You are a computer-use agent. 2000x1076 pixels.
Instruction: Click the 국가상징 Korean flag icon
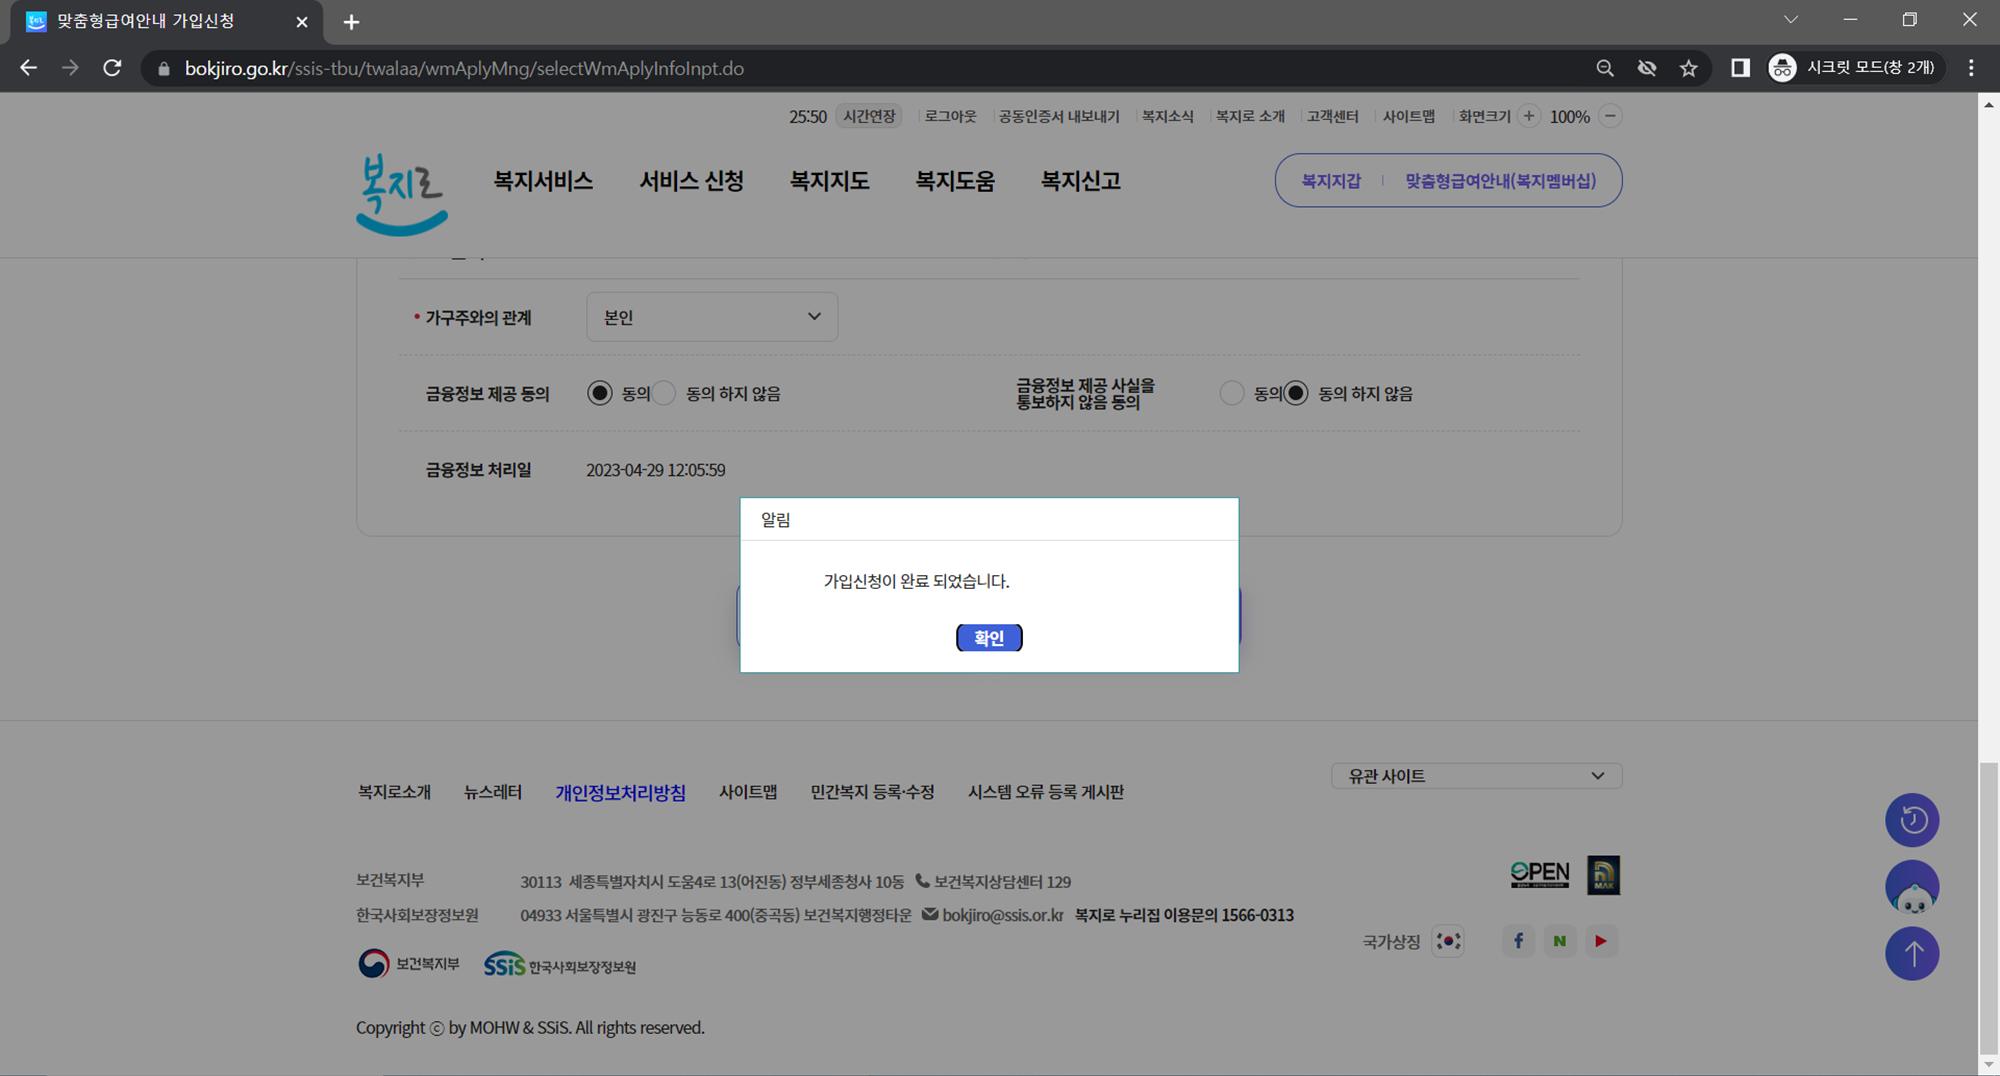[1448, 941]
